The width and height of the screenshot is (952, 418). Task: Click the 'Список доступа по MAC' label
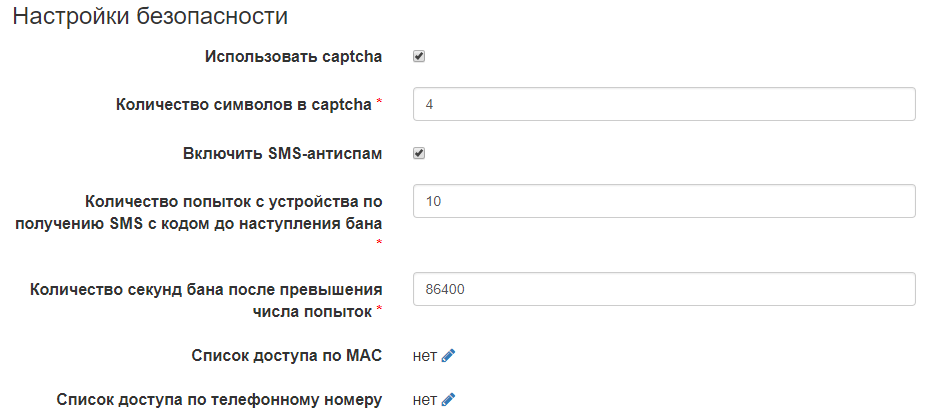286,355
